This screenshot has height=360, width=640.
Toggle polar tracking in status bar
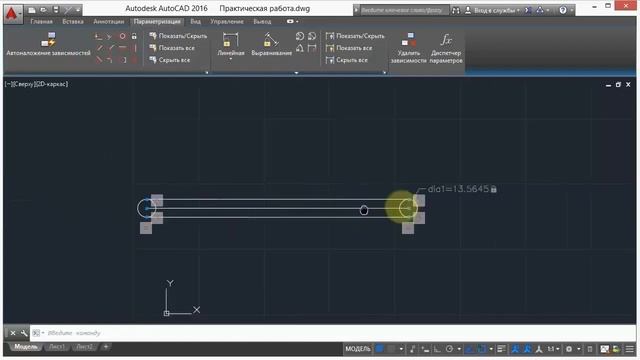(x=449, y=349)
